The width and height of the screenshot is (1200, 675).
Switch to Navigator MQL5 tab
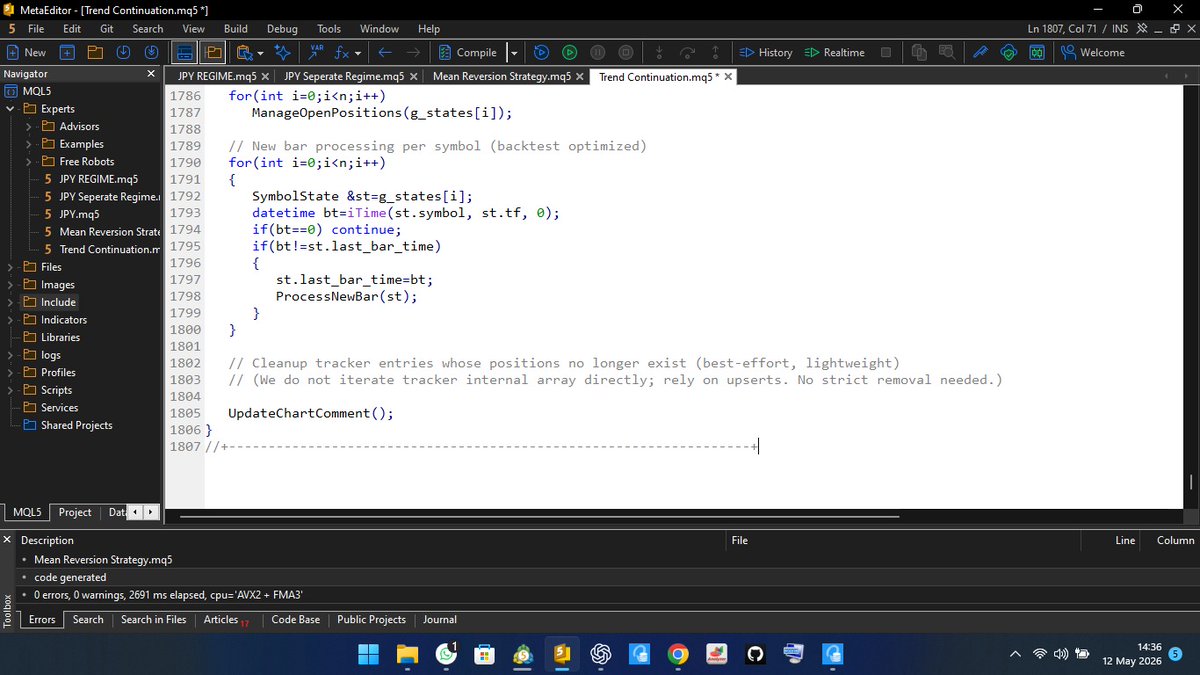[26, 512]
